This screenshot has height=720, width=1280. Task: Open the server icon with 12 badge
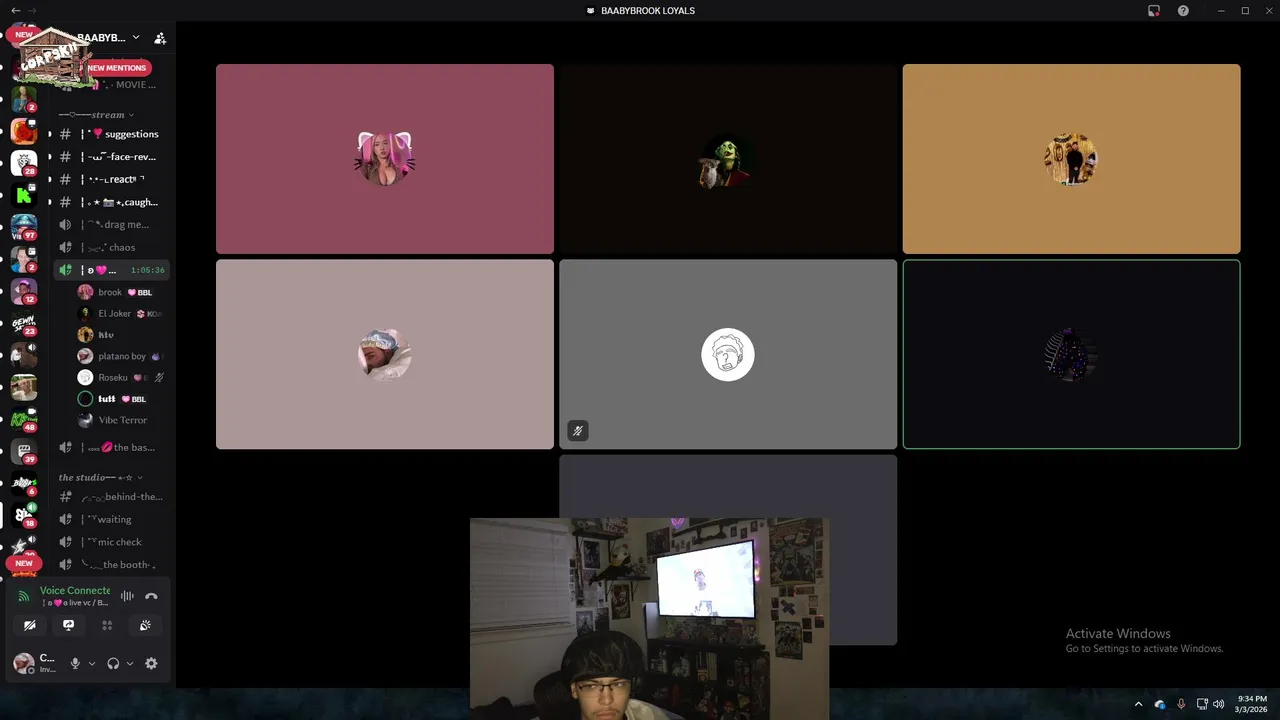point(24,291)
